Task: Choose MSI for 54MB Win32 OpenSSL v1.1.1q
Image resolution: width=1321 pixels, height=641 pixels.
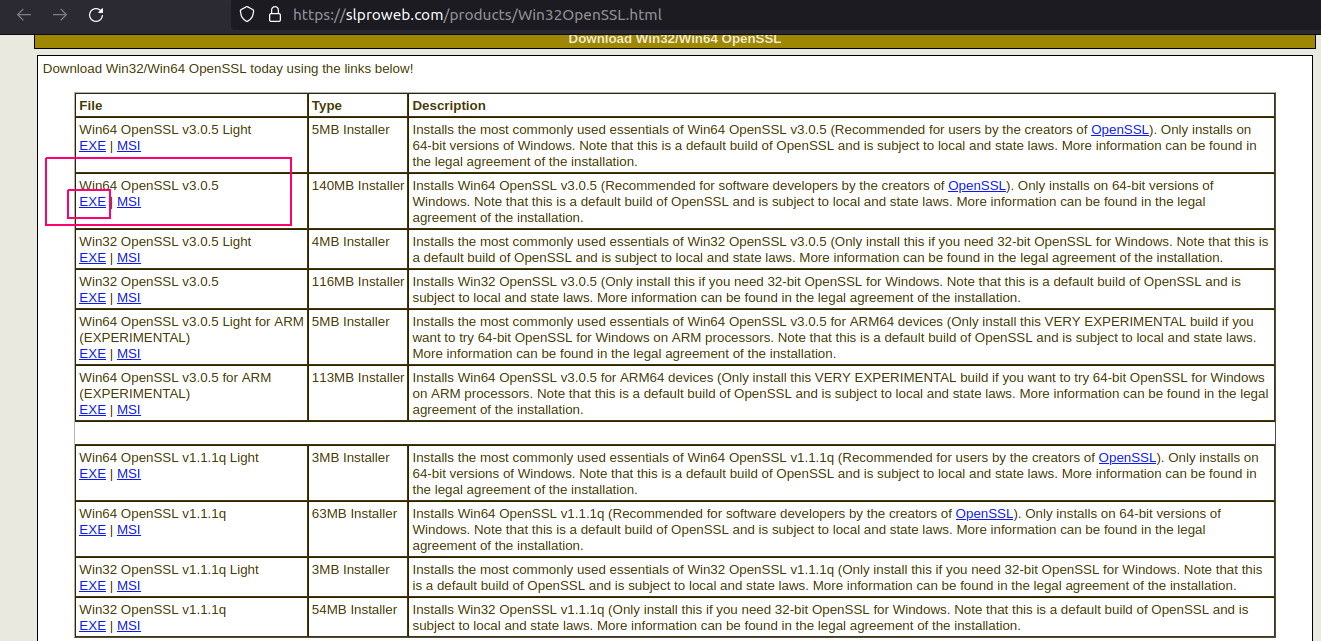Action: pos(129,626)
